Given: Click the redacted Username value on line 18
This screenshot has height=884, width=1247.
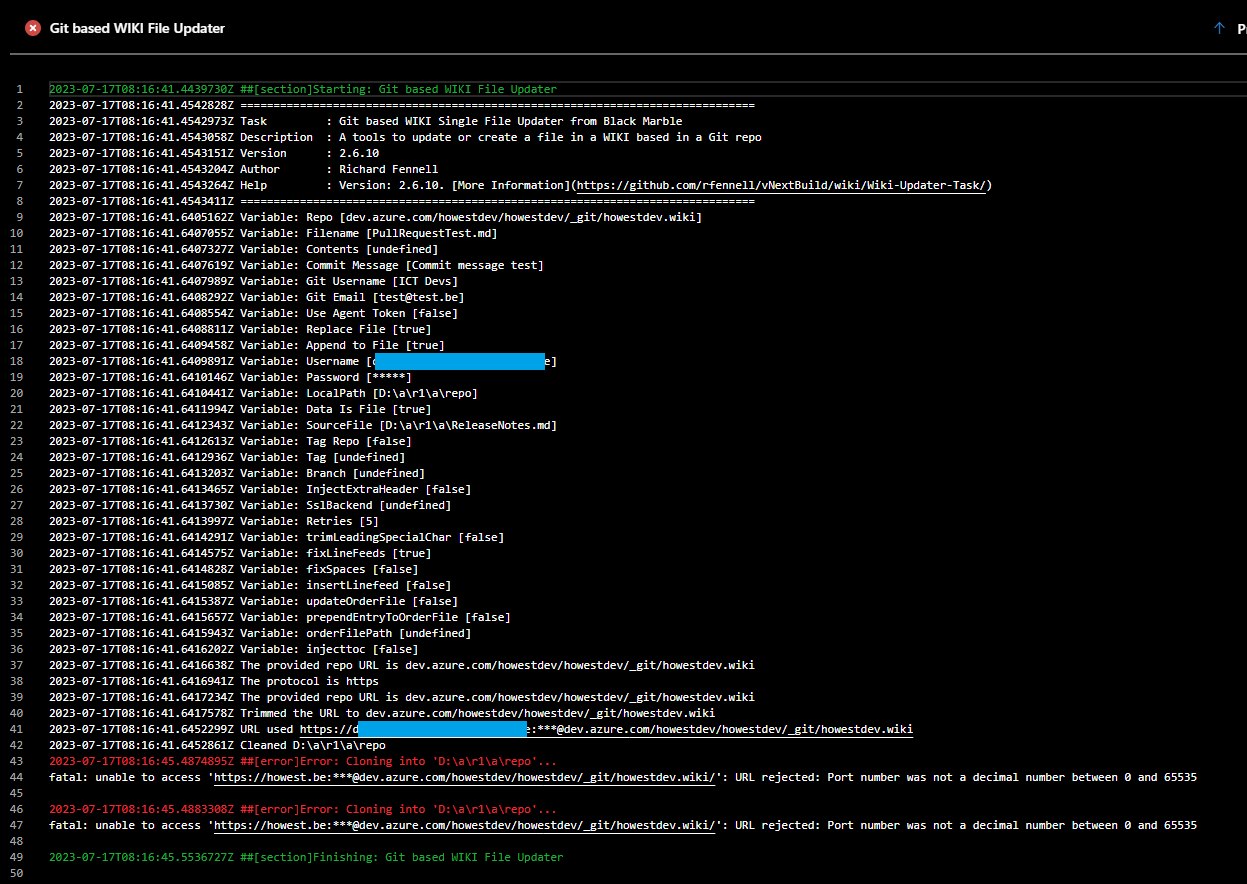Looking at the screenshot, I should (x=460, y=360).
